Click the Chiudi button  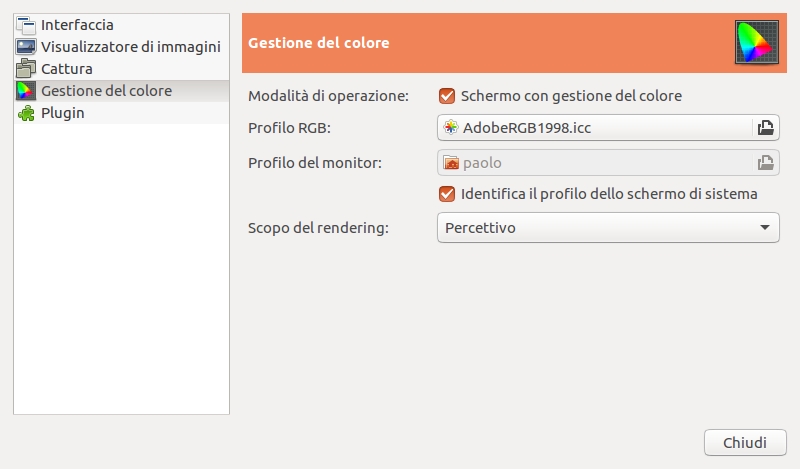tap(745, 442)
